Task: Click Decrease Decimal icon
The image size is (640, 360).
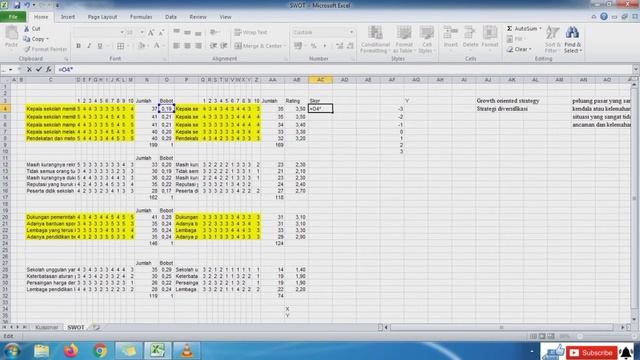Action: click(350, 46)
